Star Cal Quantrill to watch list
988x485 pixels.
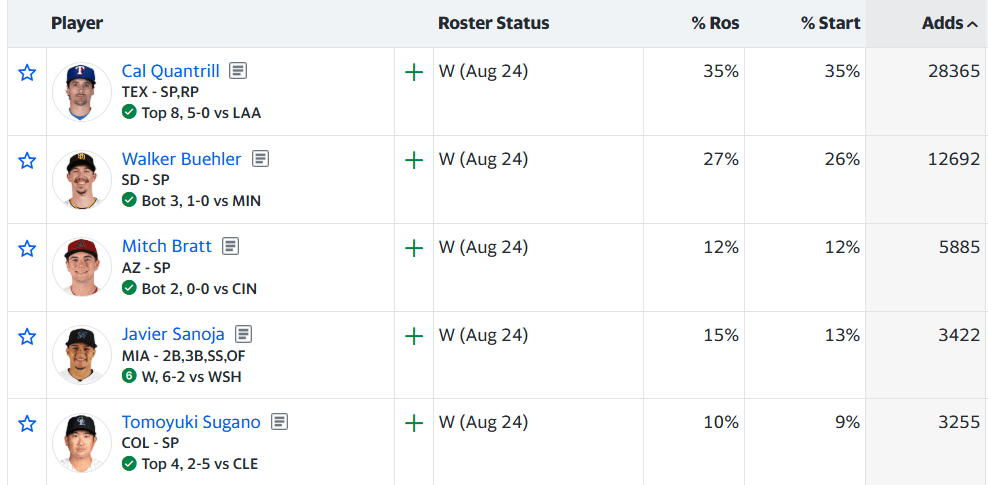click(x=26, y=73)
